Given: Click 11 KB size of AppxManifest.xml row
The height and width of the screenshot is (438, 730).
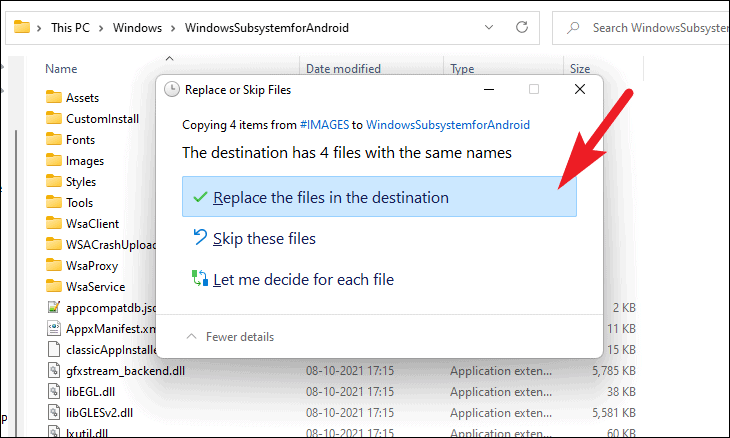Looking at the screenshot, I should tap(621, 329).
